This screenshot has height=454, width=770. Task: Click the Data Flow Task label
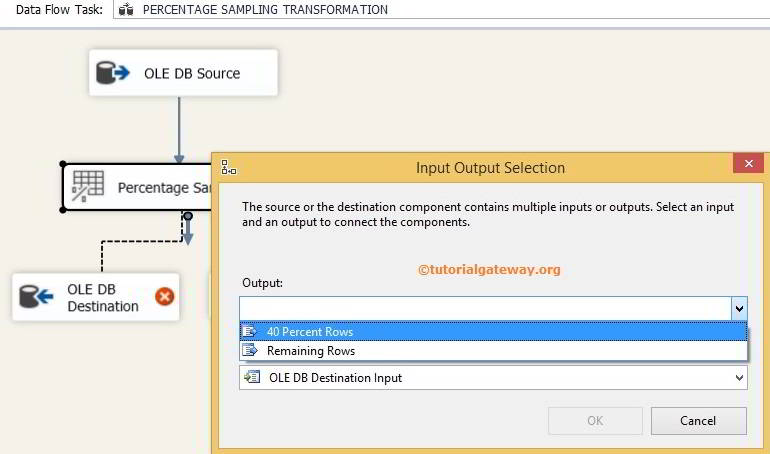pos(59,9)
